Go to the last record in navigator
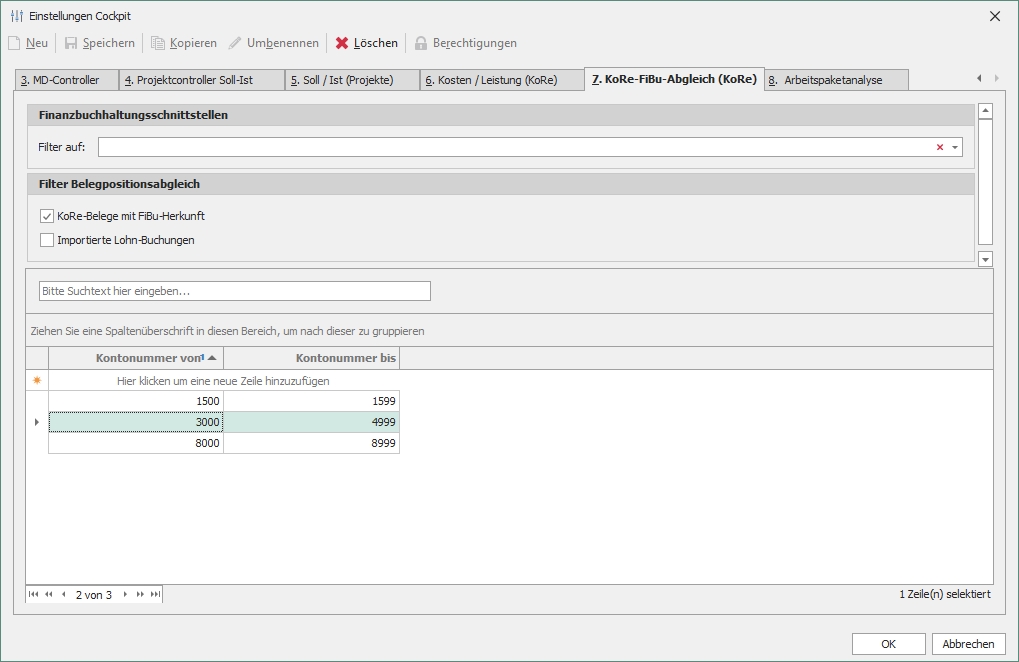This screenshot has width=1019, height=662. (155, 594)
